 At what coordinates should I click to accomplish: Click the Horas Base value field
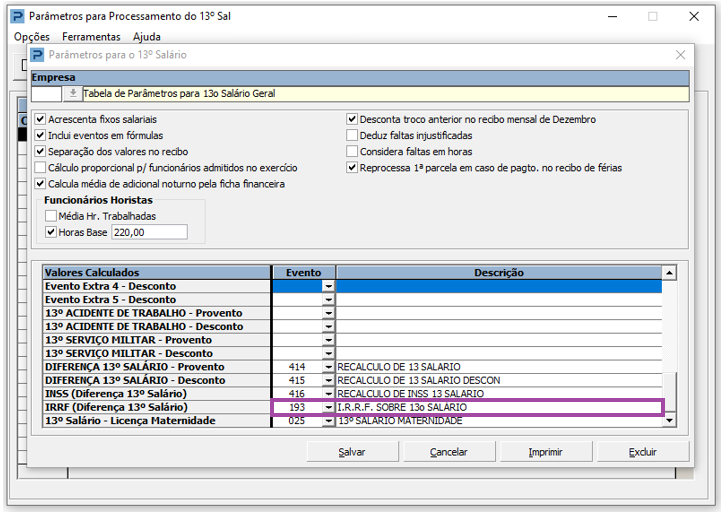tap(149, 232)
